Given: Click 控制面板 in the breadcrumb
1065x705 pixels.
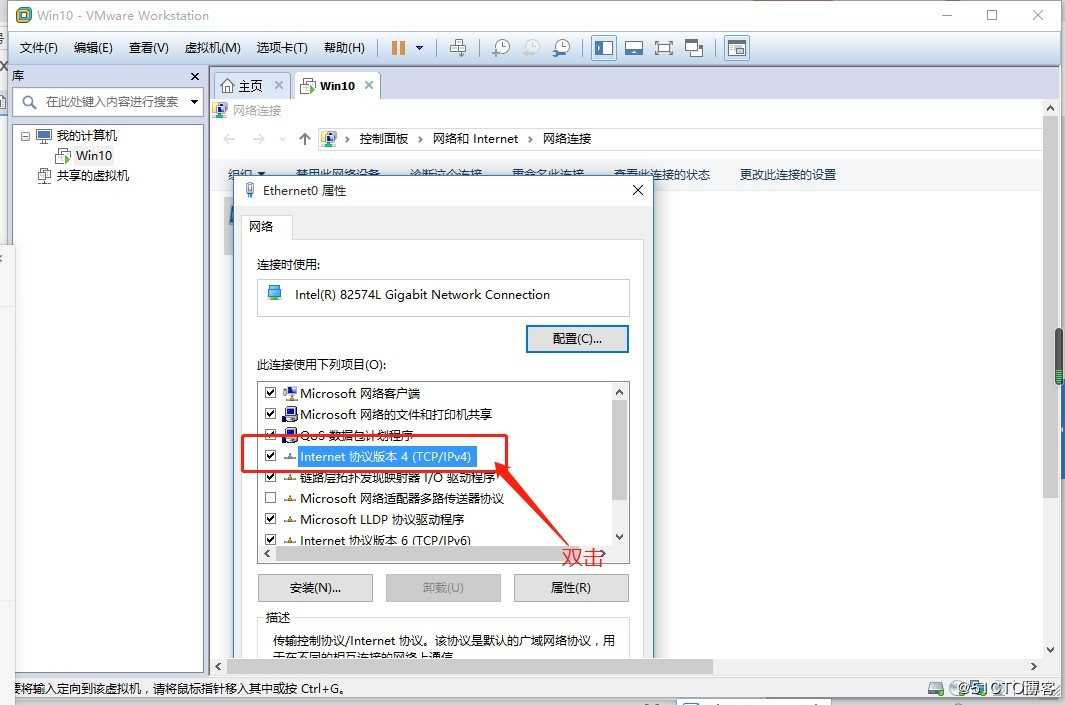Looking at the screenshot, I should pos(384,139).
